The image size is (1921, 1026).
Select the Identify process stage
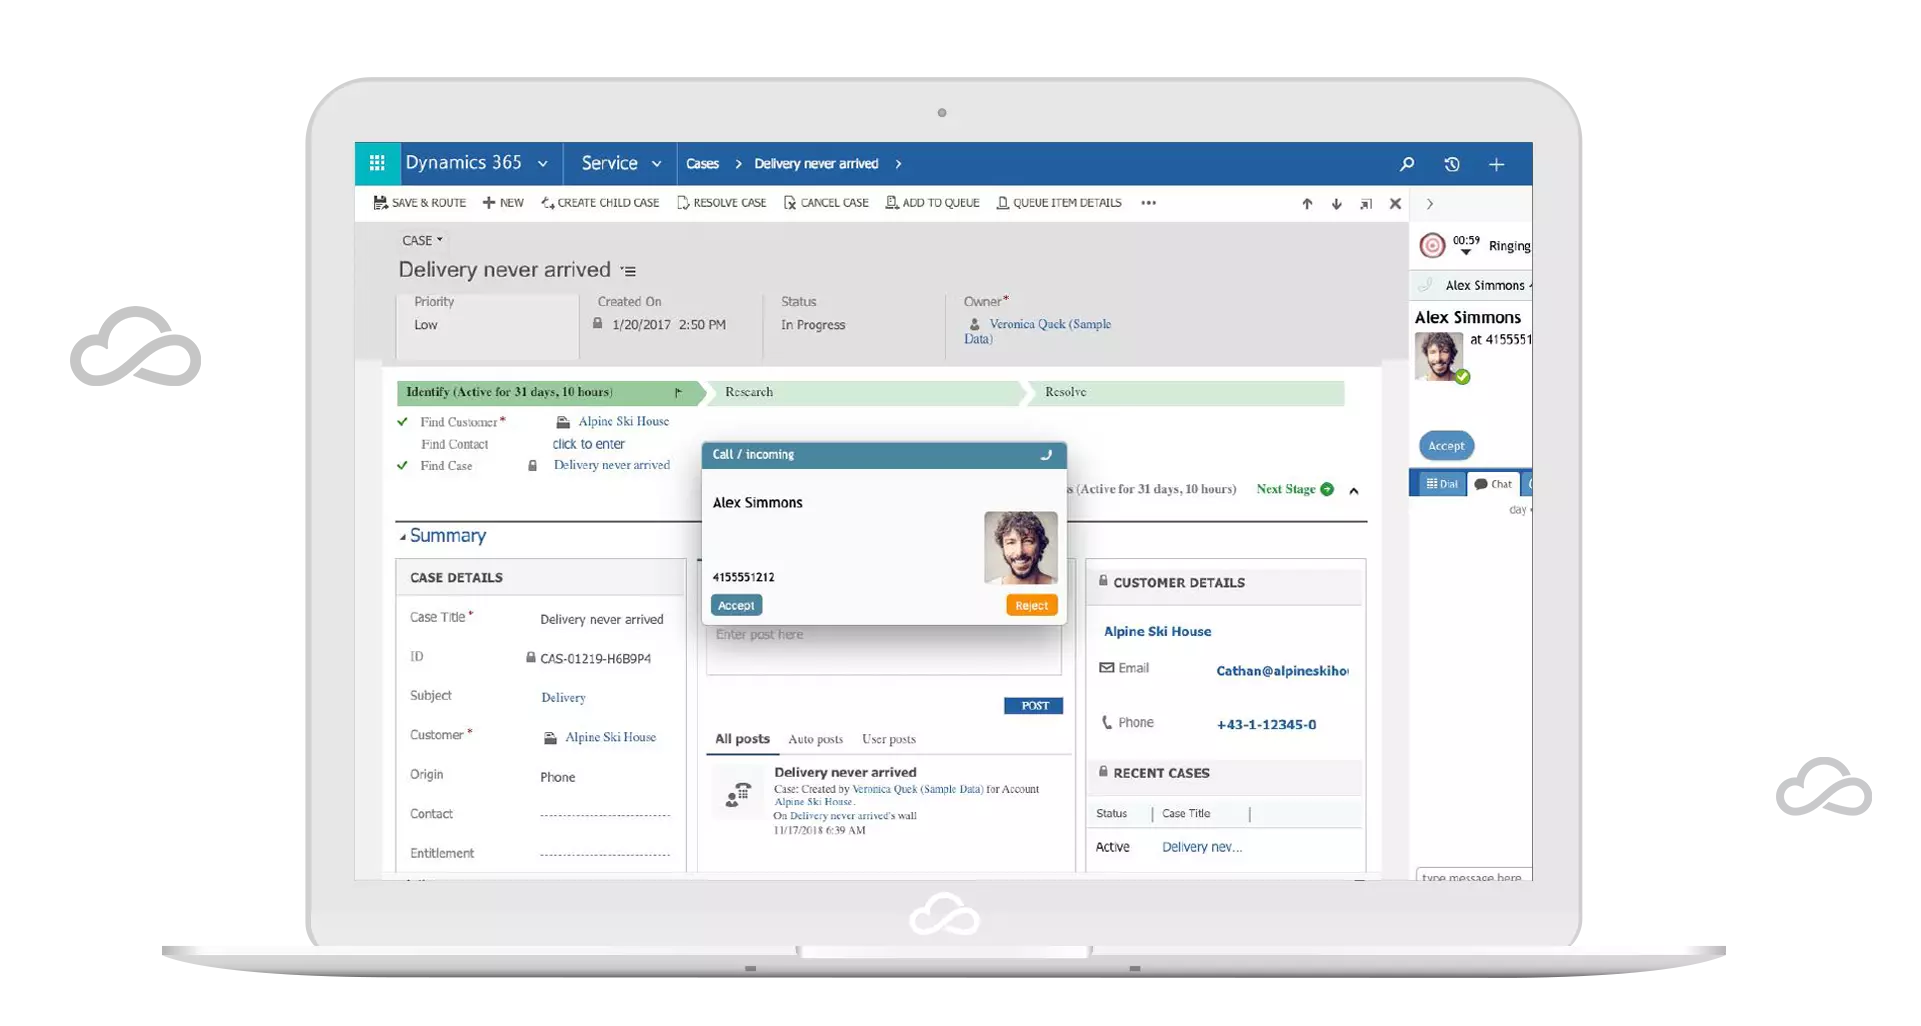[x=551, y=392]
